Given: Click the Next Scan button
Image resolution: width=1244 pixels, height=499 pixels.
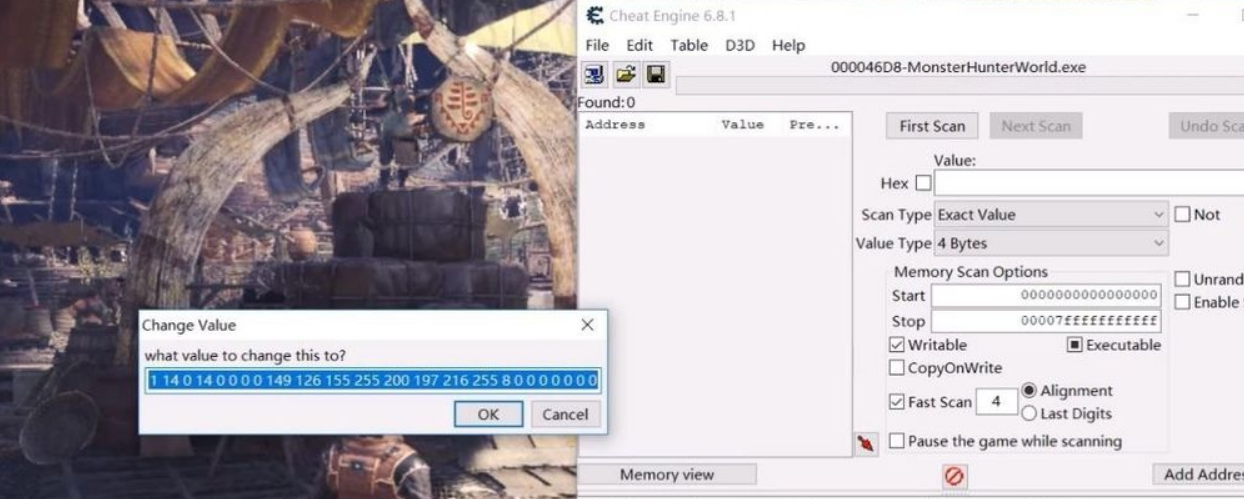Looking at the screenshot, I should (1036, 126).
